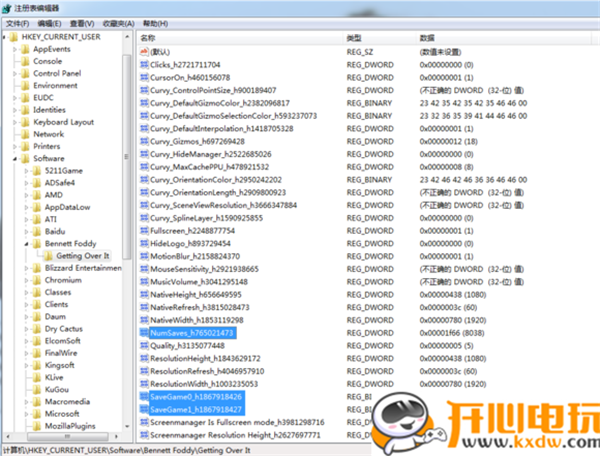This screenshot has height=456, width=600.
Task: Click the Registry Editor title bar icon
Action: [7, 8]
